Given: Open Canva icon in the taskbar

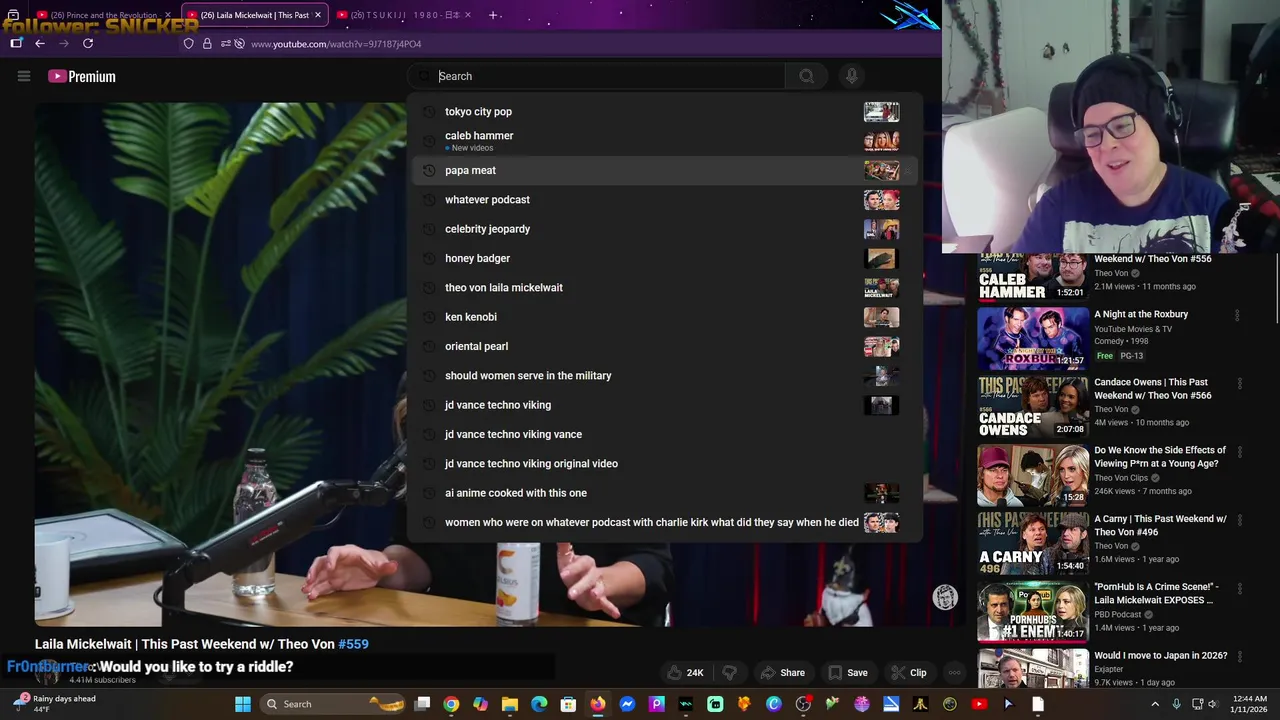Looking at the screenshot, I should click(x=774, y=704).
